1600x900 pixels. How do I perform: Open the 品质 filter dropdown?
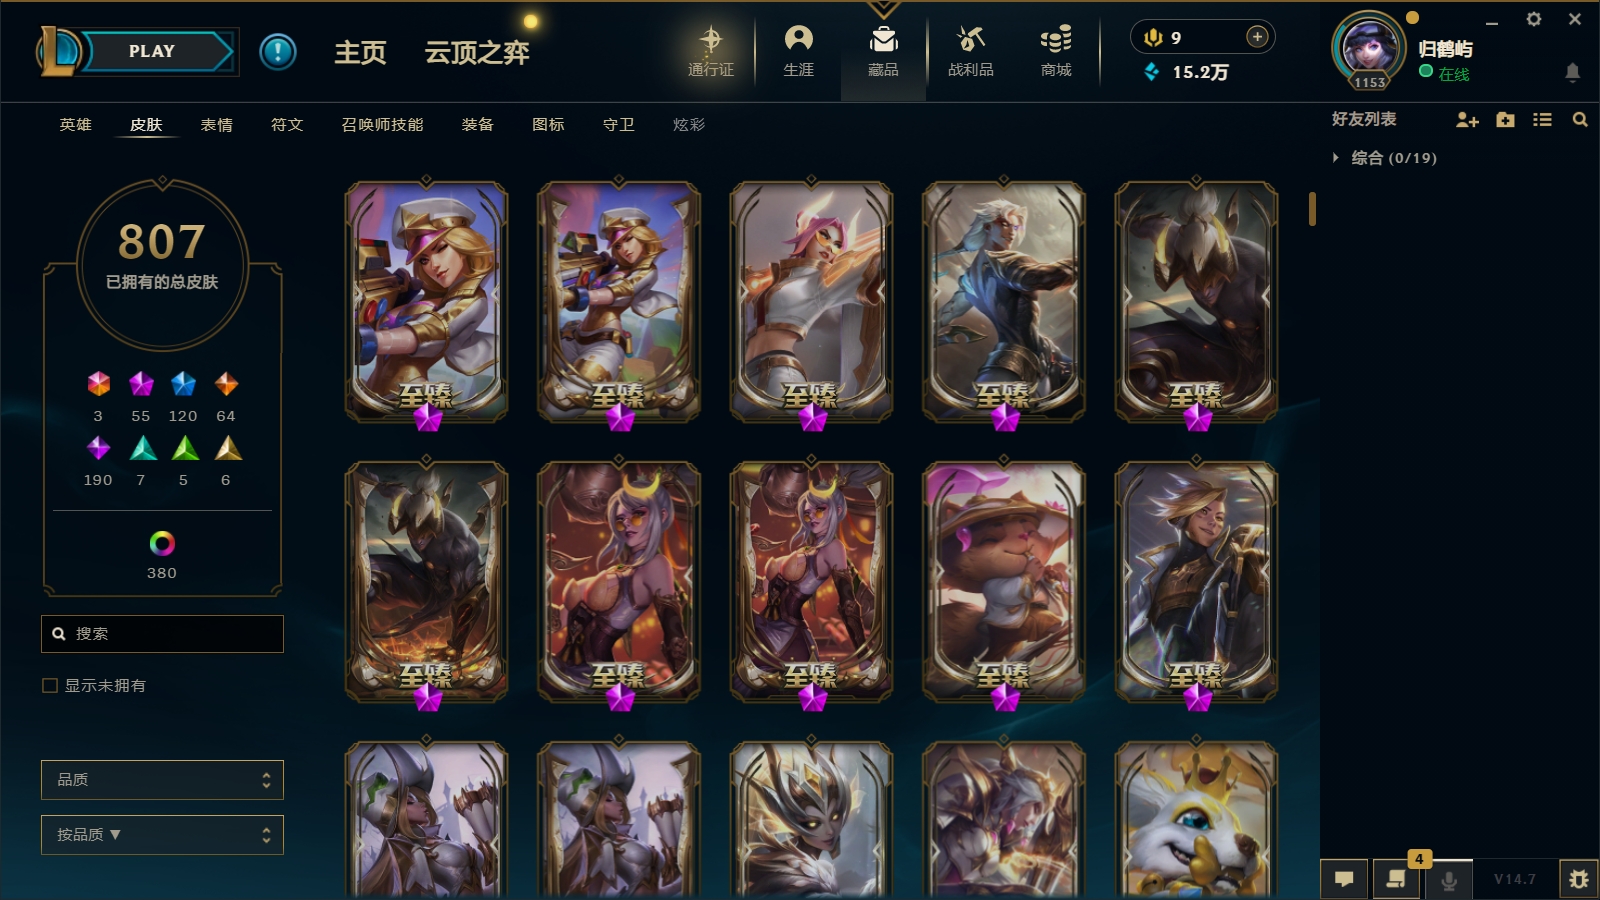click(x=162, y=780)
